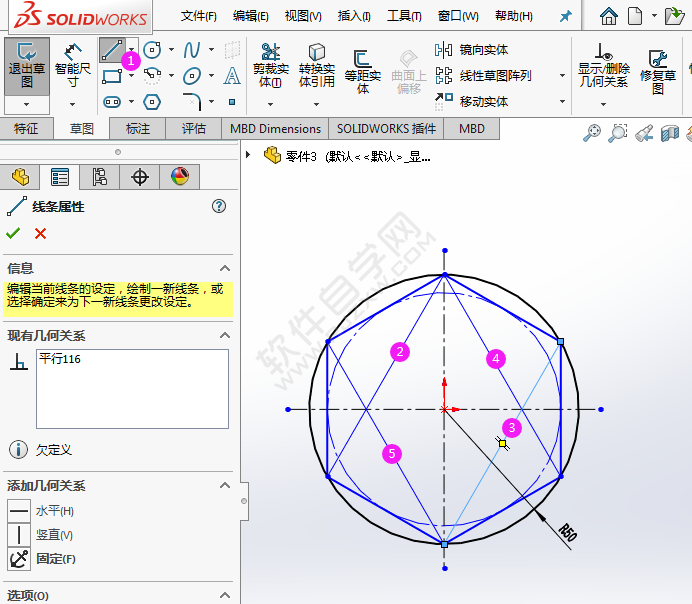Select the Ellipse tool
This screenshot has height=604, width=692.
192,76
